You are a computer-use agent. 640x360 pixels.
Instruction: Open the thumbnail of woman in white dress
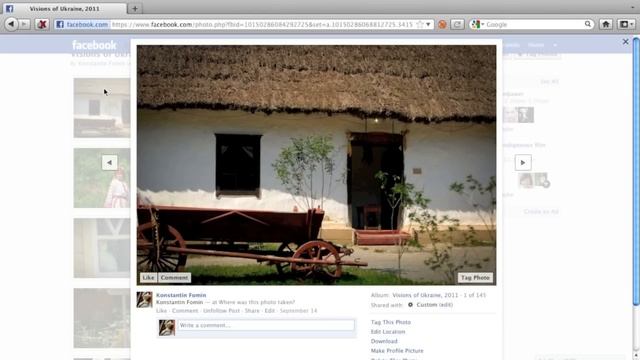[102, 178]
